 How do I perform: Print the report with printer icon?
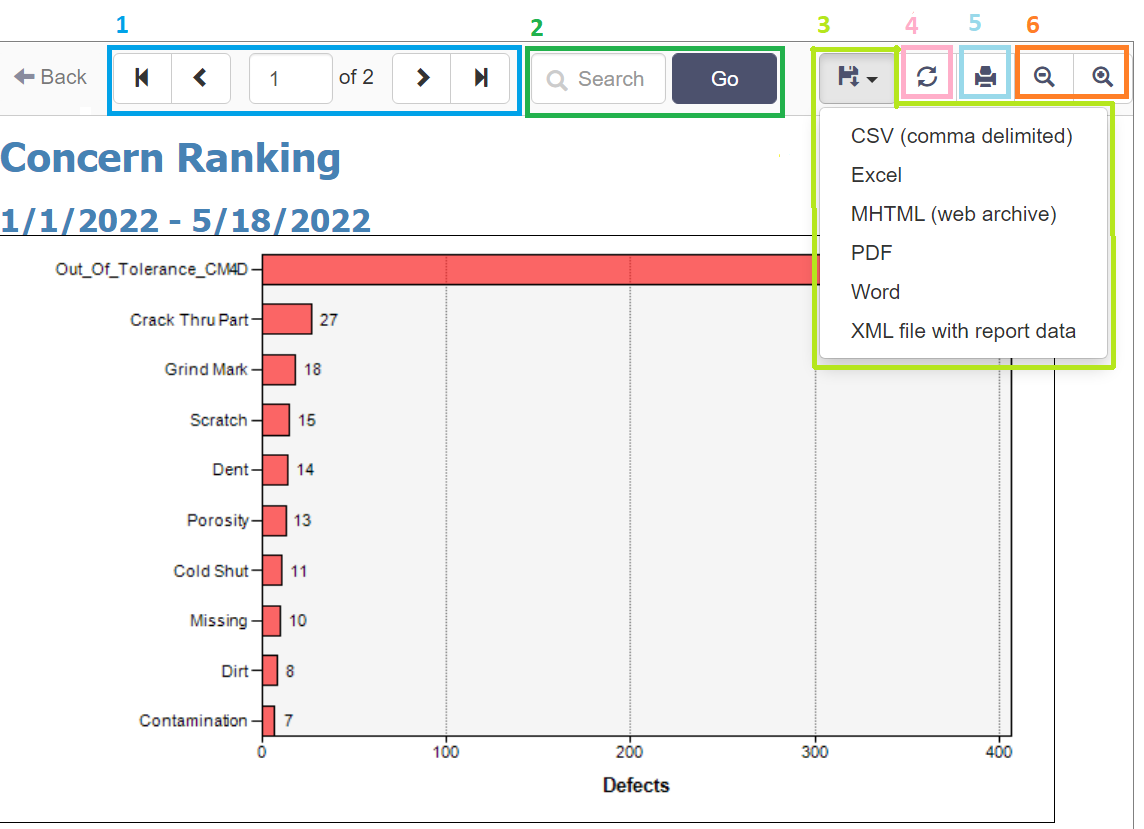point(985,78)
